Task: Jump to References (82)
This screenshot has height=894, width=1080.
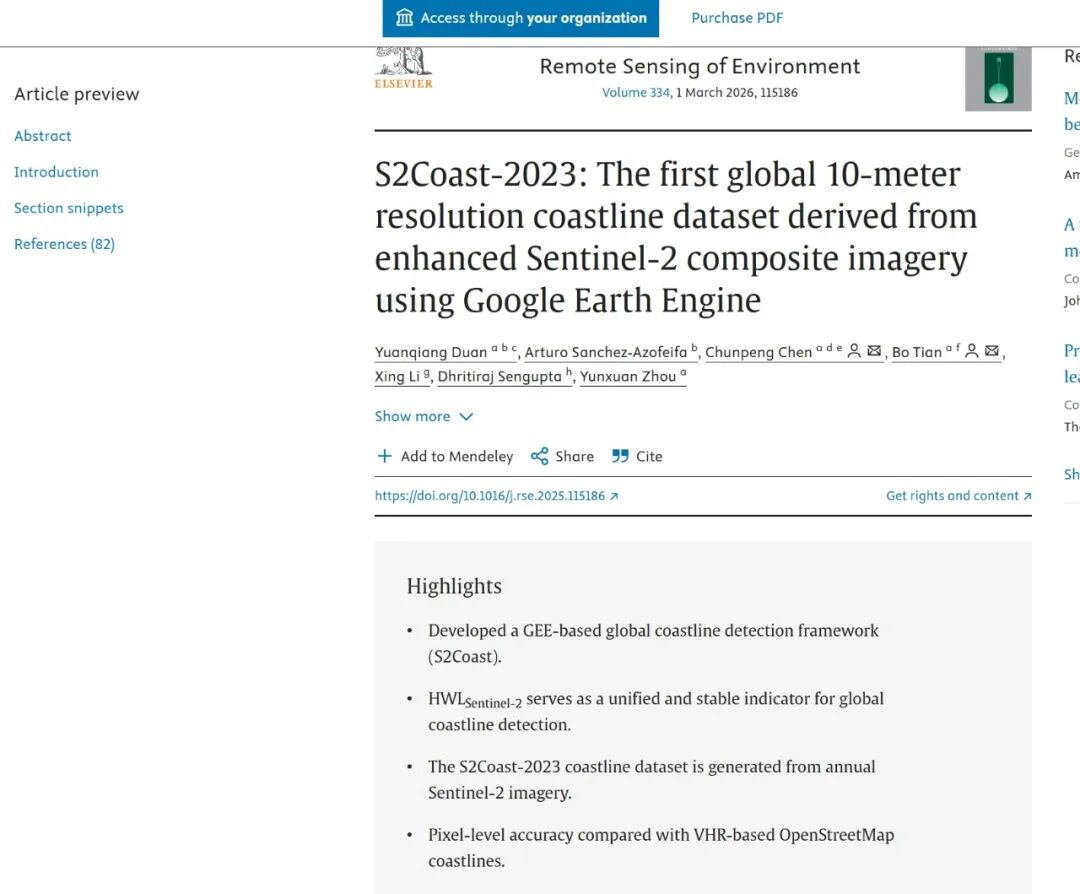Action: point(65,244)
